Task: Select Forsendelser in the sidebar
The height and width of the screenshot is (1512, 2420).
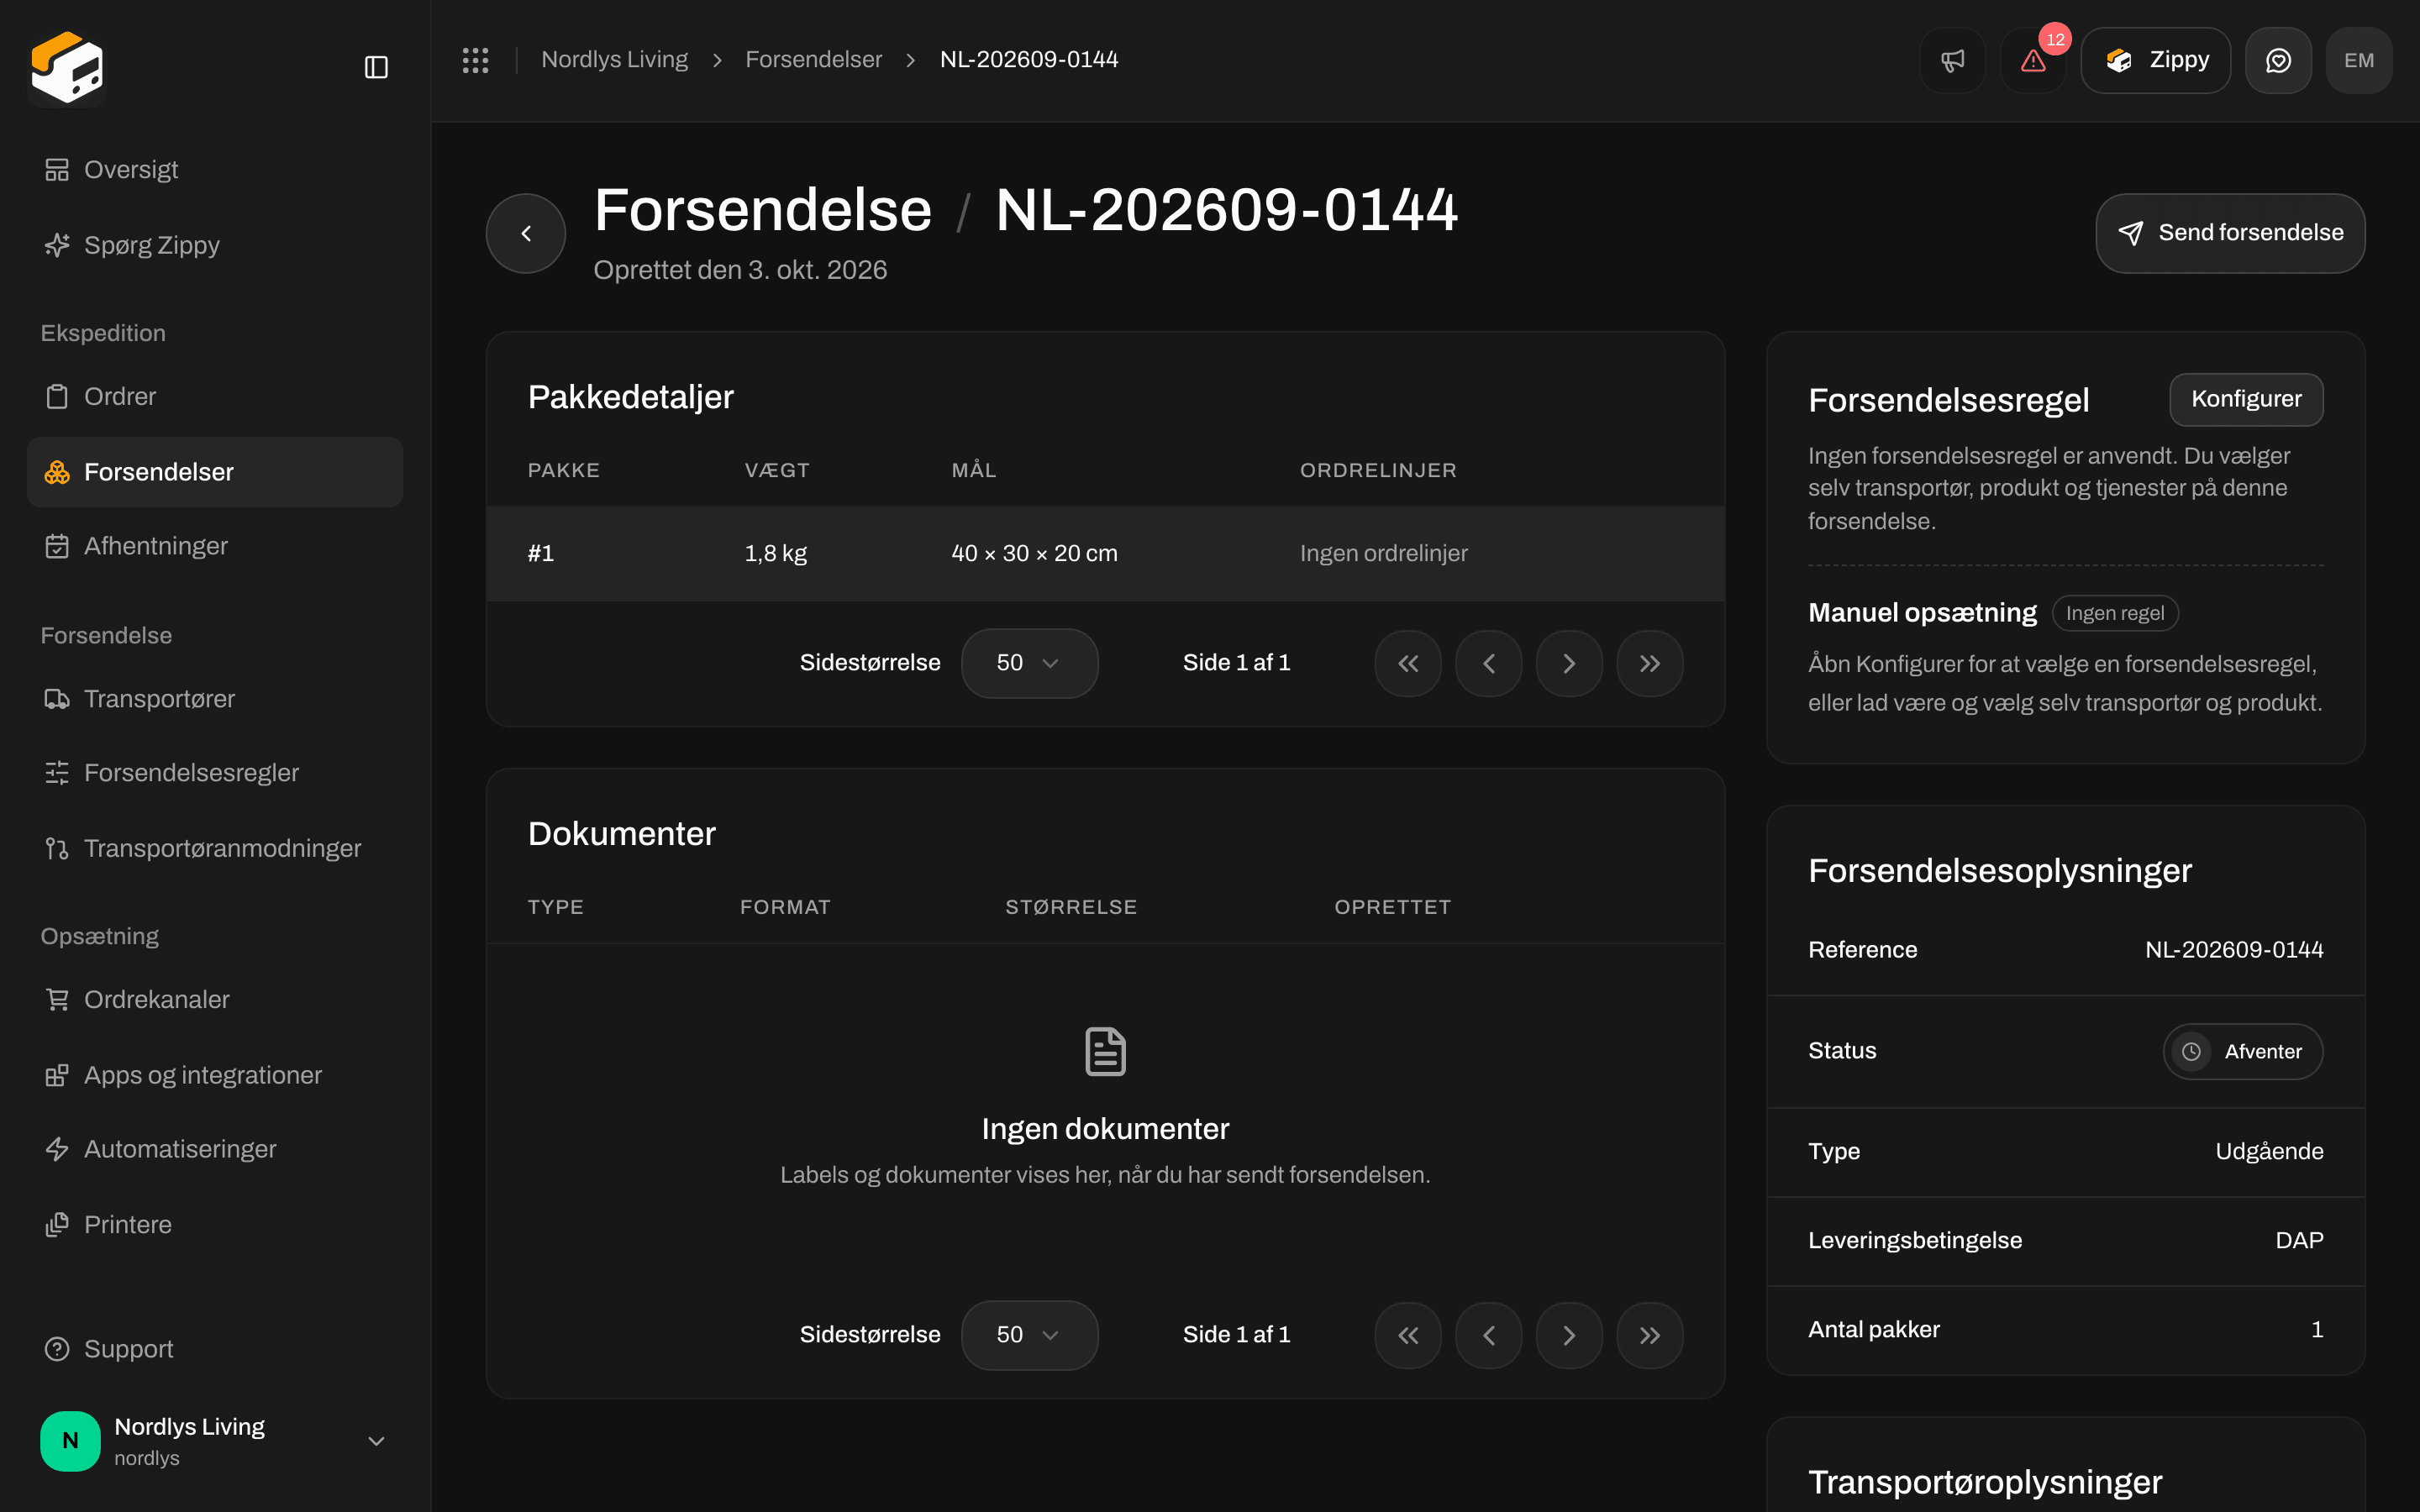Action: [215, 472]
